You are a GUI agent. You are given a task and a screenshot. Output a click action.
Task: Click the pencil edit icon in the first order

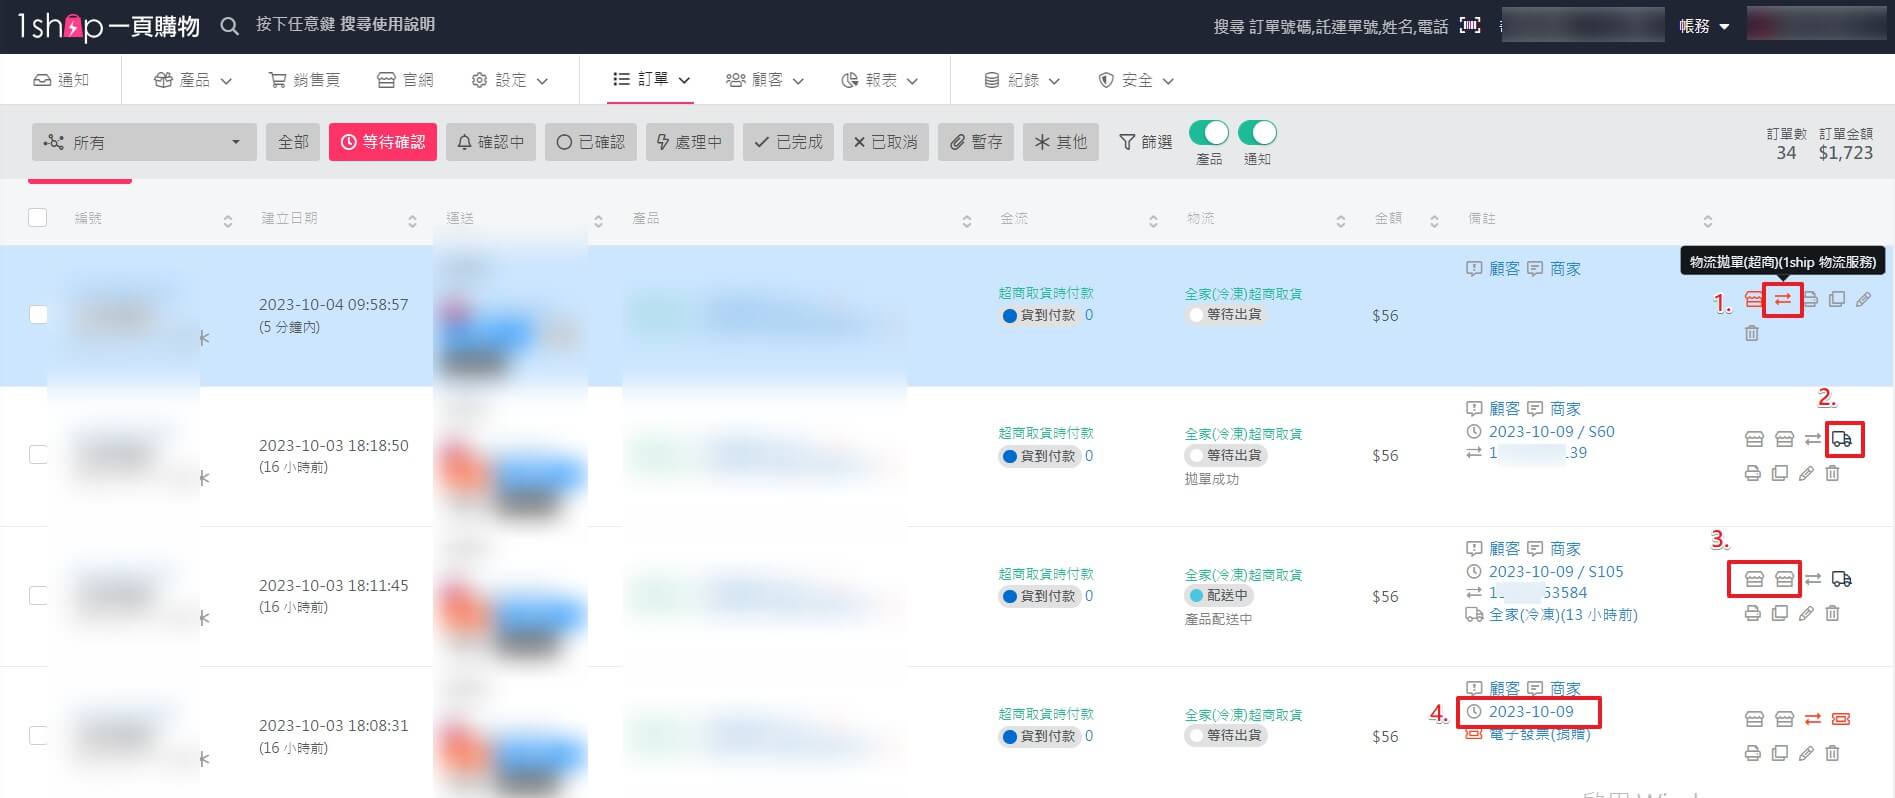click(1863, 299)
